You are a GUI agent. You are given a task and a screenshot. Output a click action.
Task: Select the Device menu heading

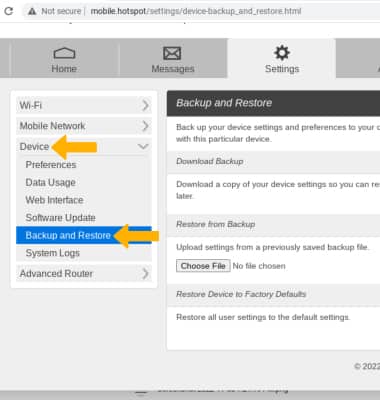tap(34, 146)
